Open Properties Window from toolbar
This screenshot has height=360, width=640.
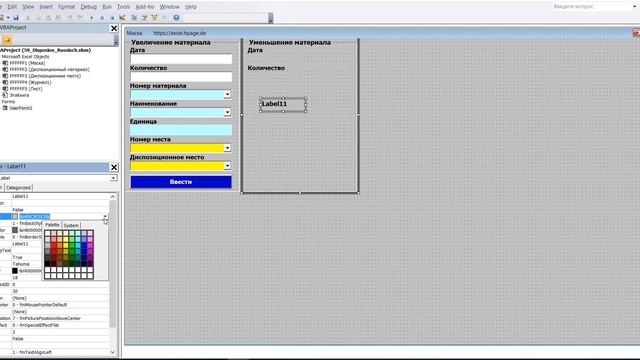click(x=144, y=18)
